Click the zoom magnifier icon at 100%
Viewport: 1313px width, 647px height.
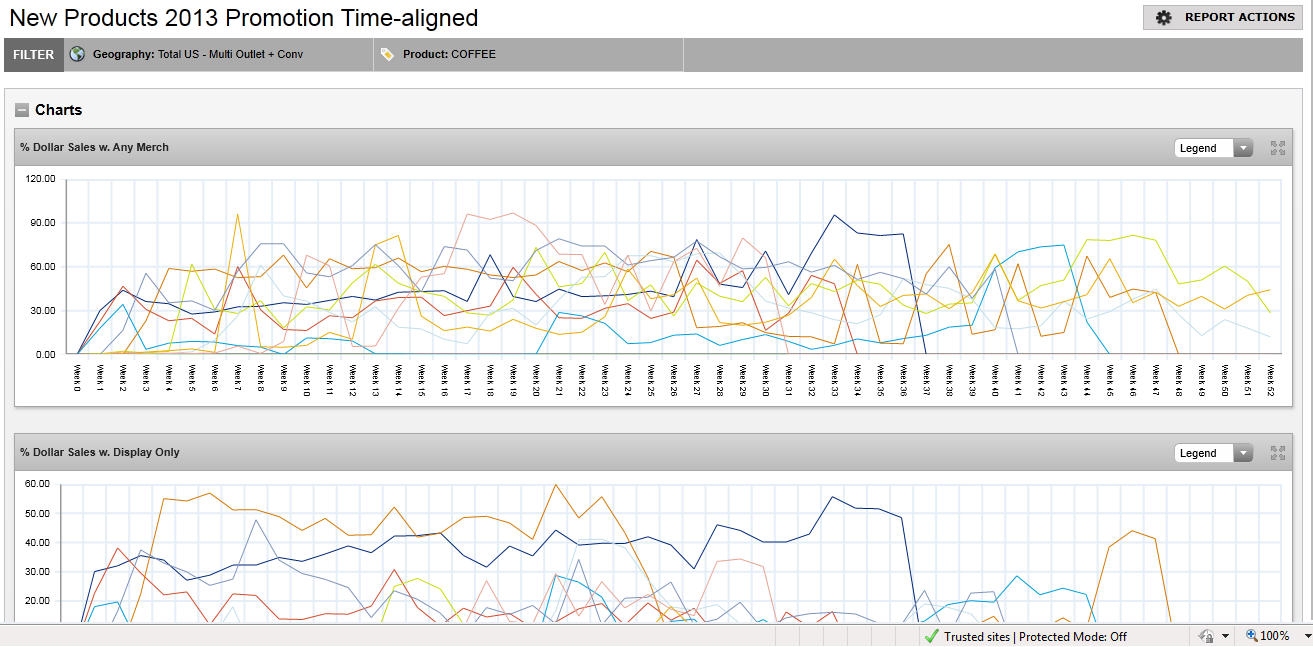(1252, 636)
